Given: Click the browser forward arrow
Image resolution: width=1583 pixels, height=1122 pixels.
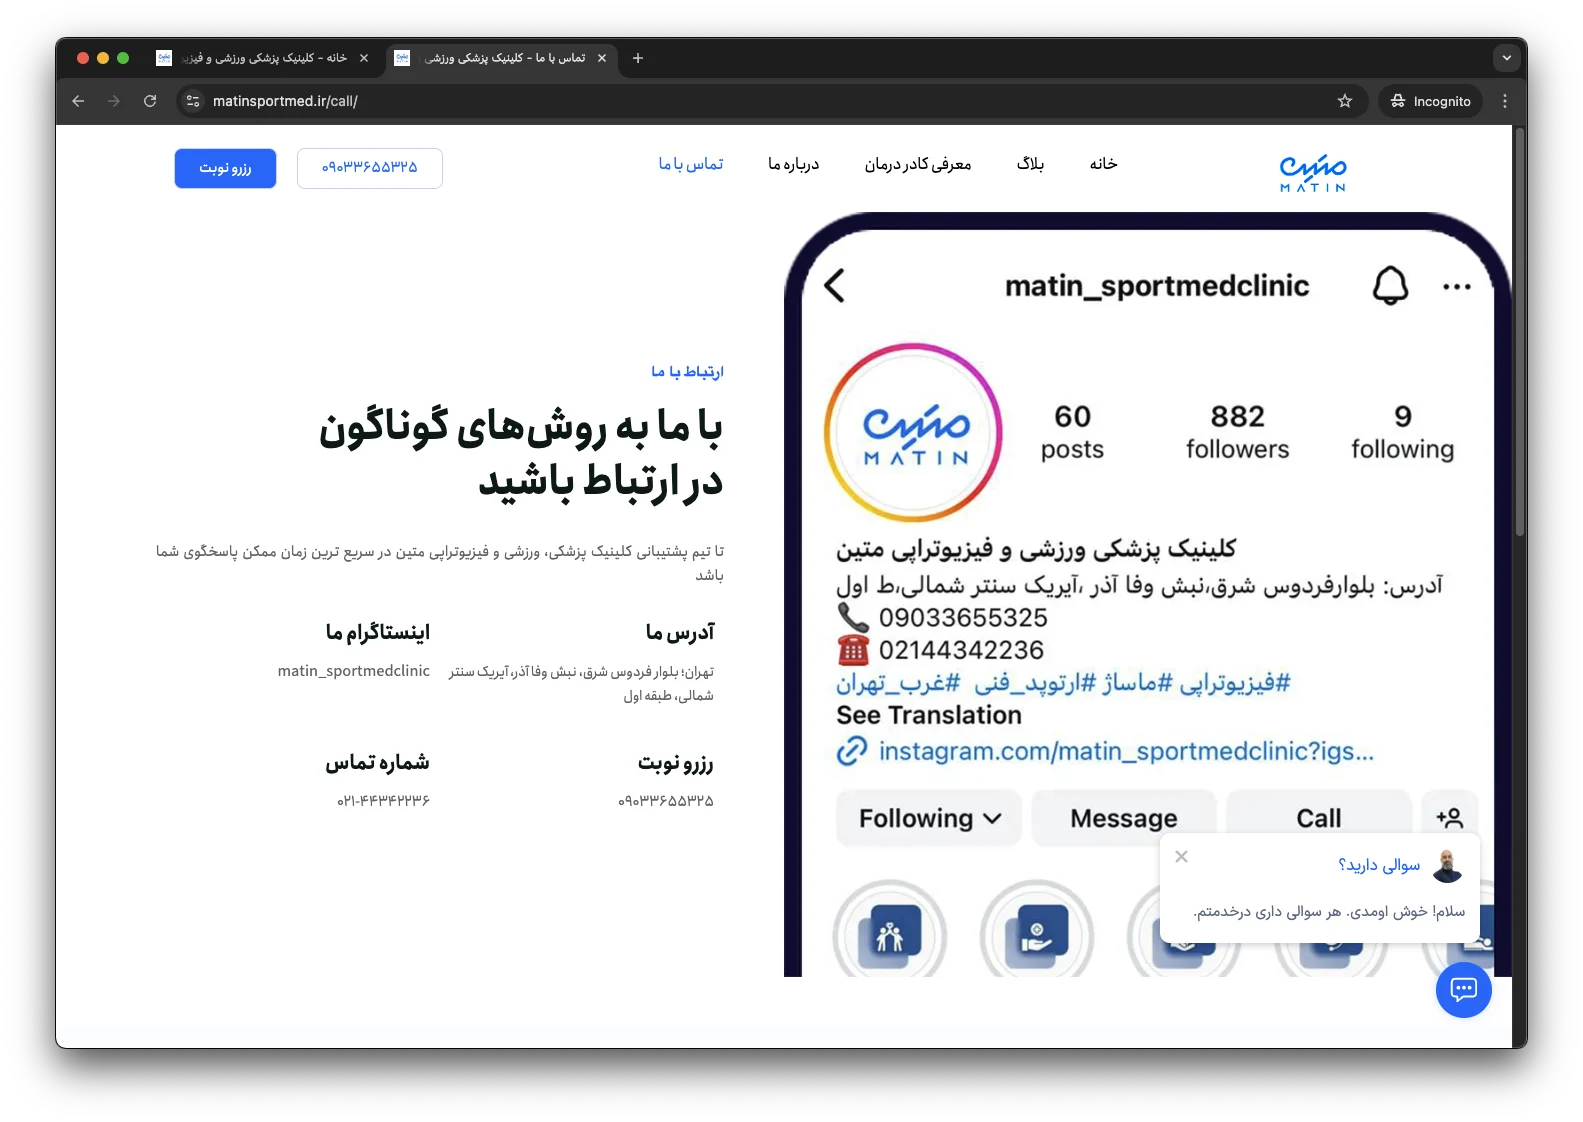Looking at the screenshot, I should click(114, 101).
